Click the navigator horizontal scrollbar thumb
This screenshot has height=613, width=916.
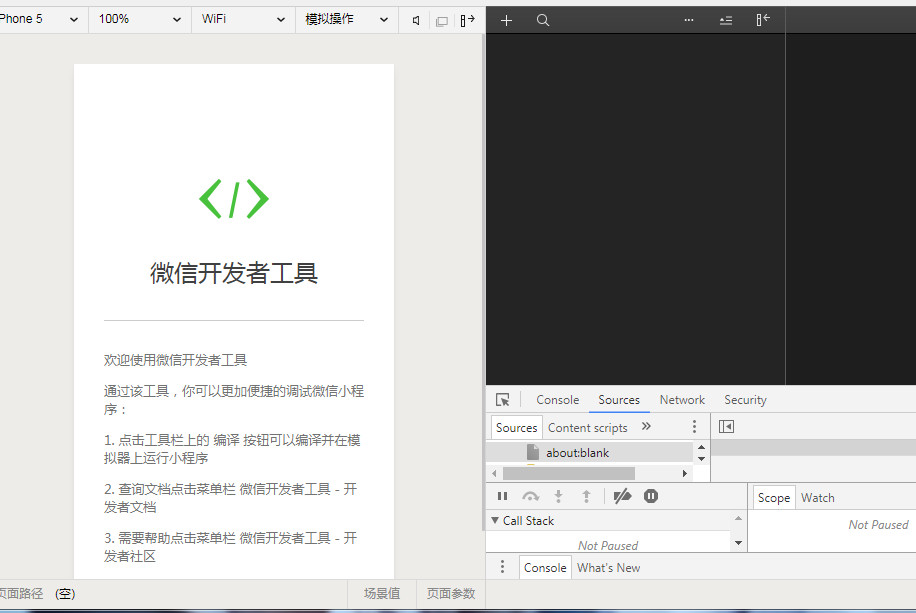(x=568, y=473)
